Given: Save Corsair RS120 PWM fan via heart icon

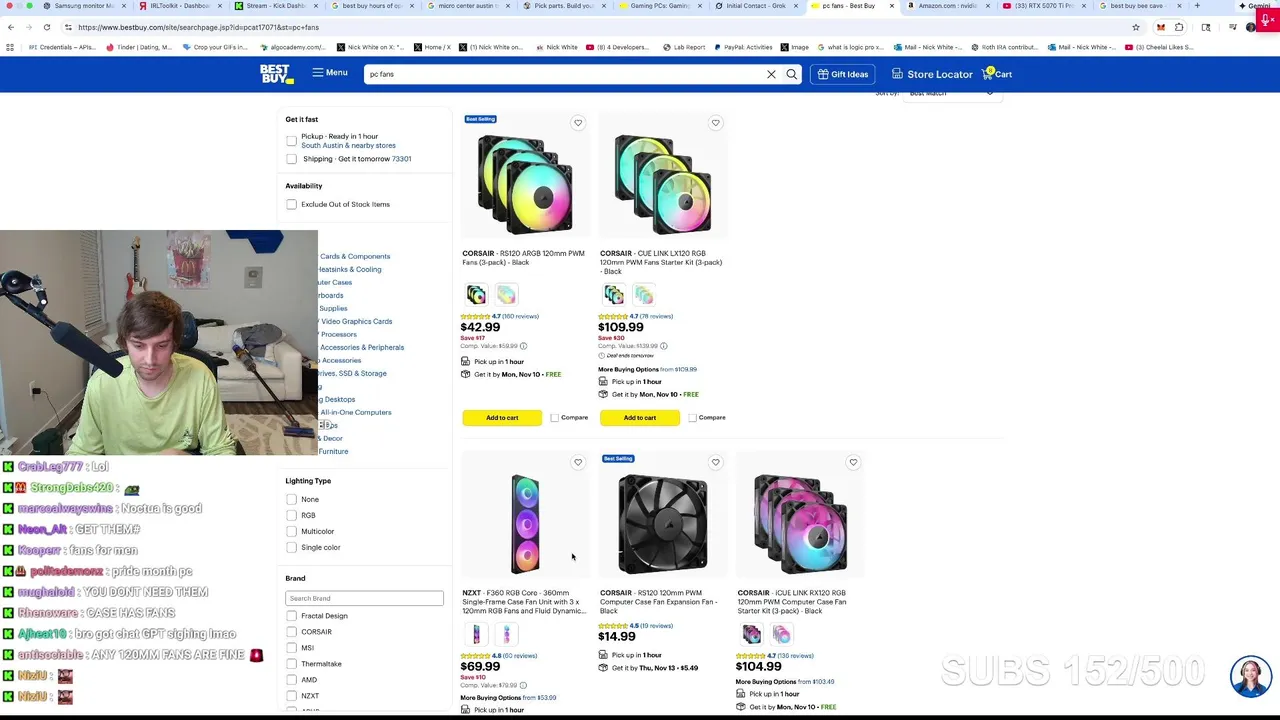Looking at the screenshot, I should [x=715, y=463].
